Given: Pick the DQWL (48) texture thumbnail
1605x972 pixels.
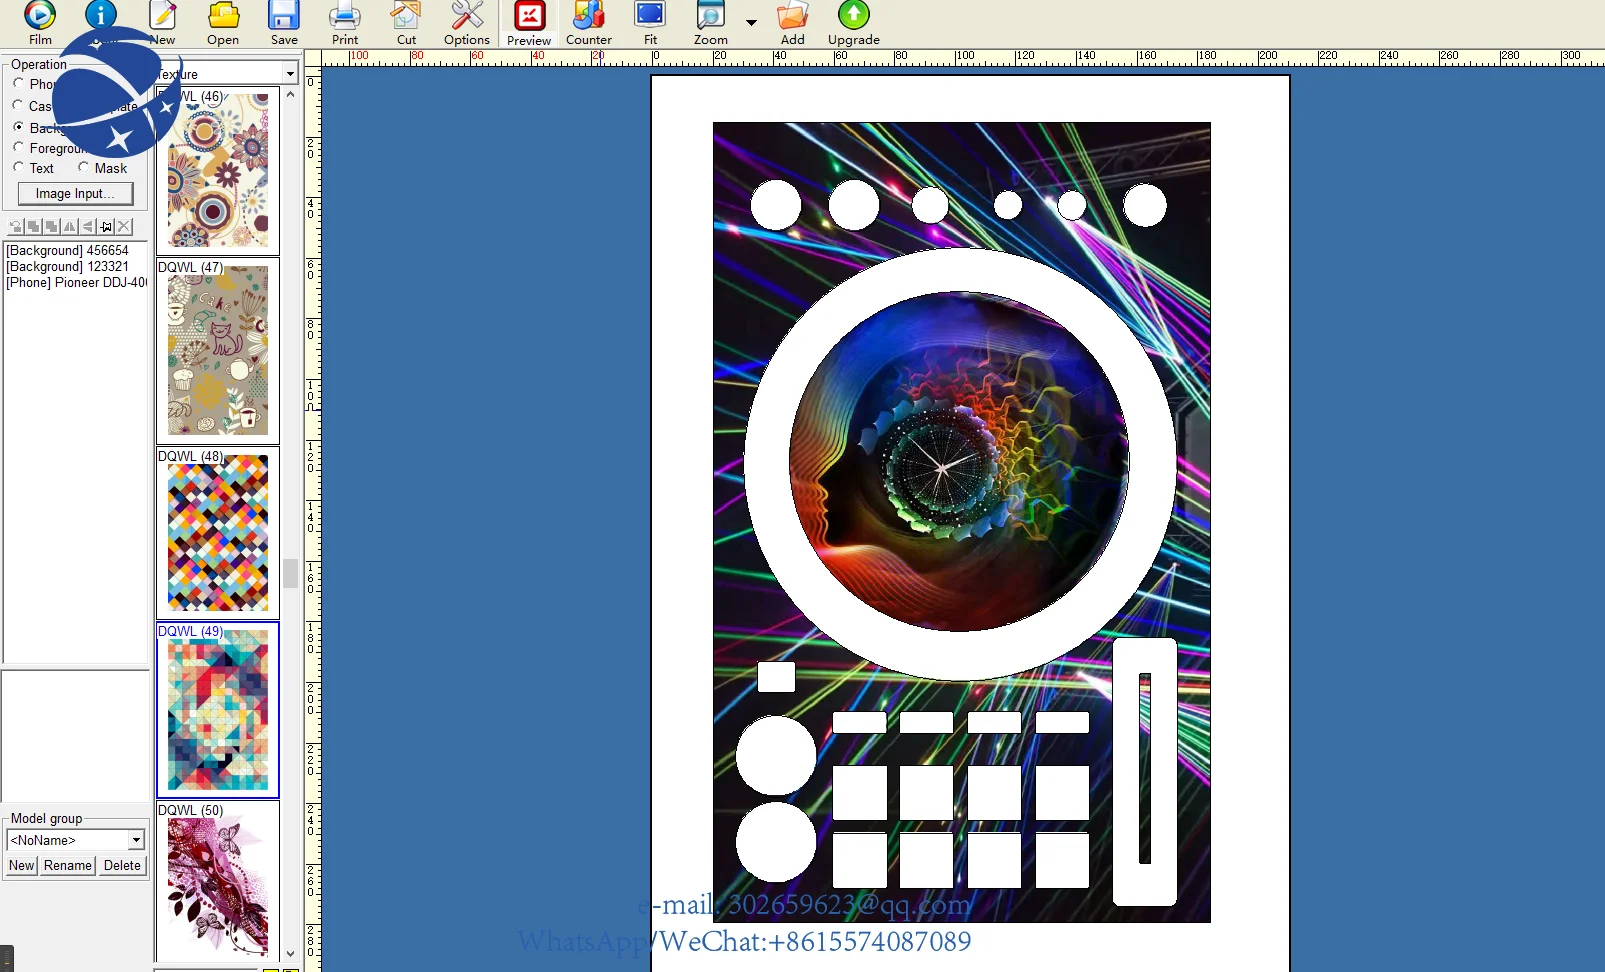Looking at the screenshot, I should tap(218, 532).
